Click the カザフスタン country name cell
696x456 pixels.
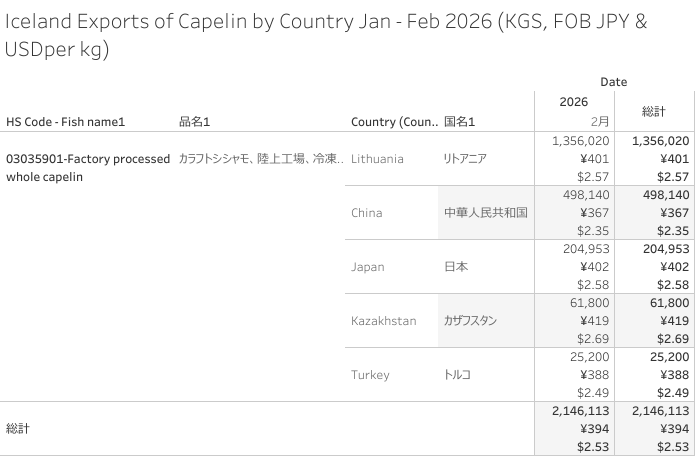click(470, 321)
